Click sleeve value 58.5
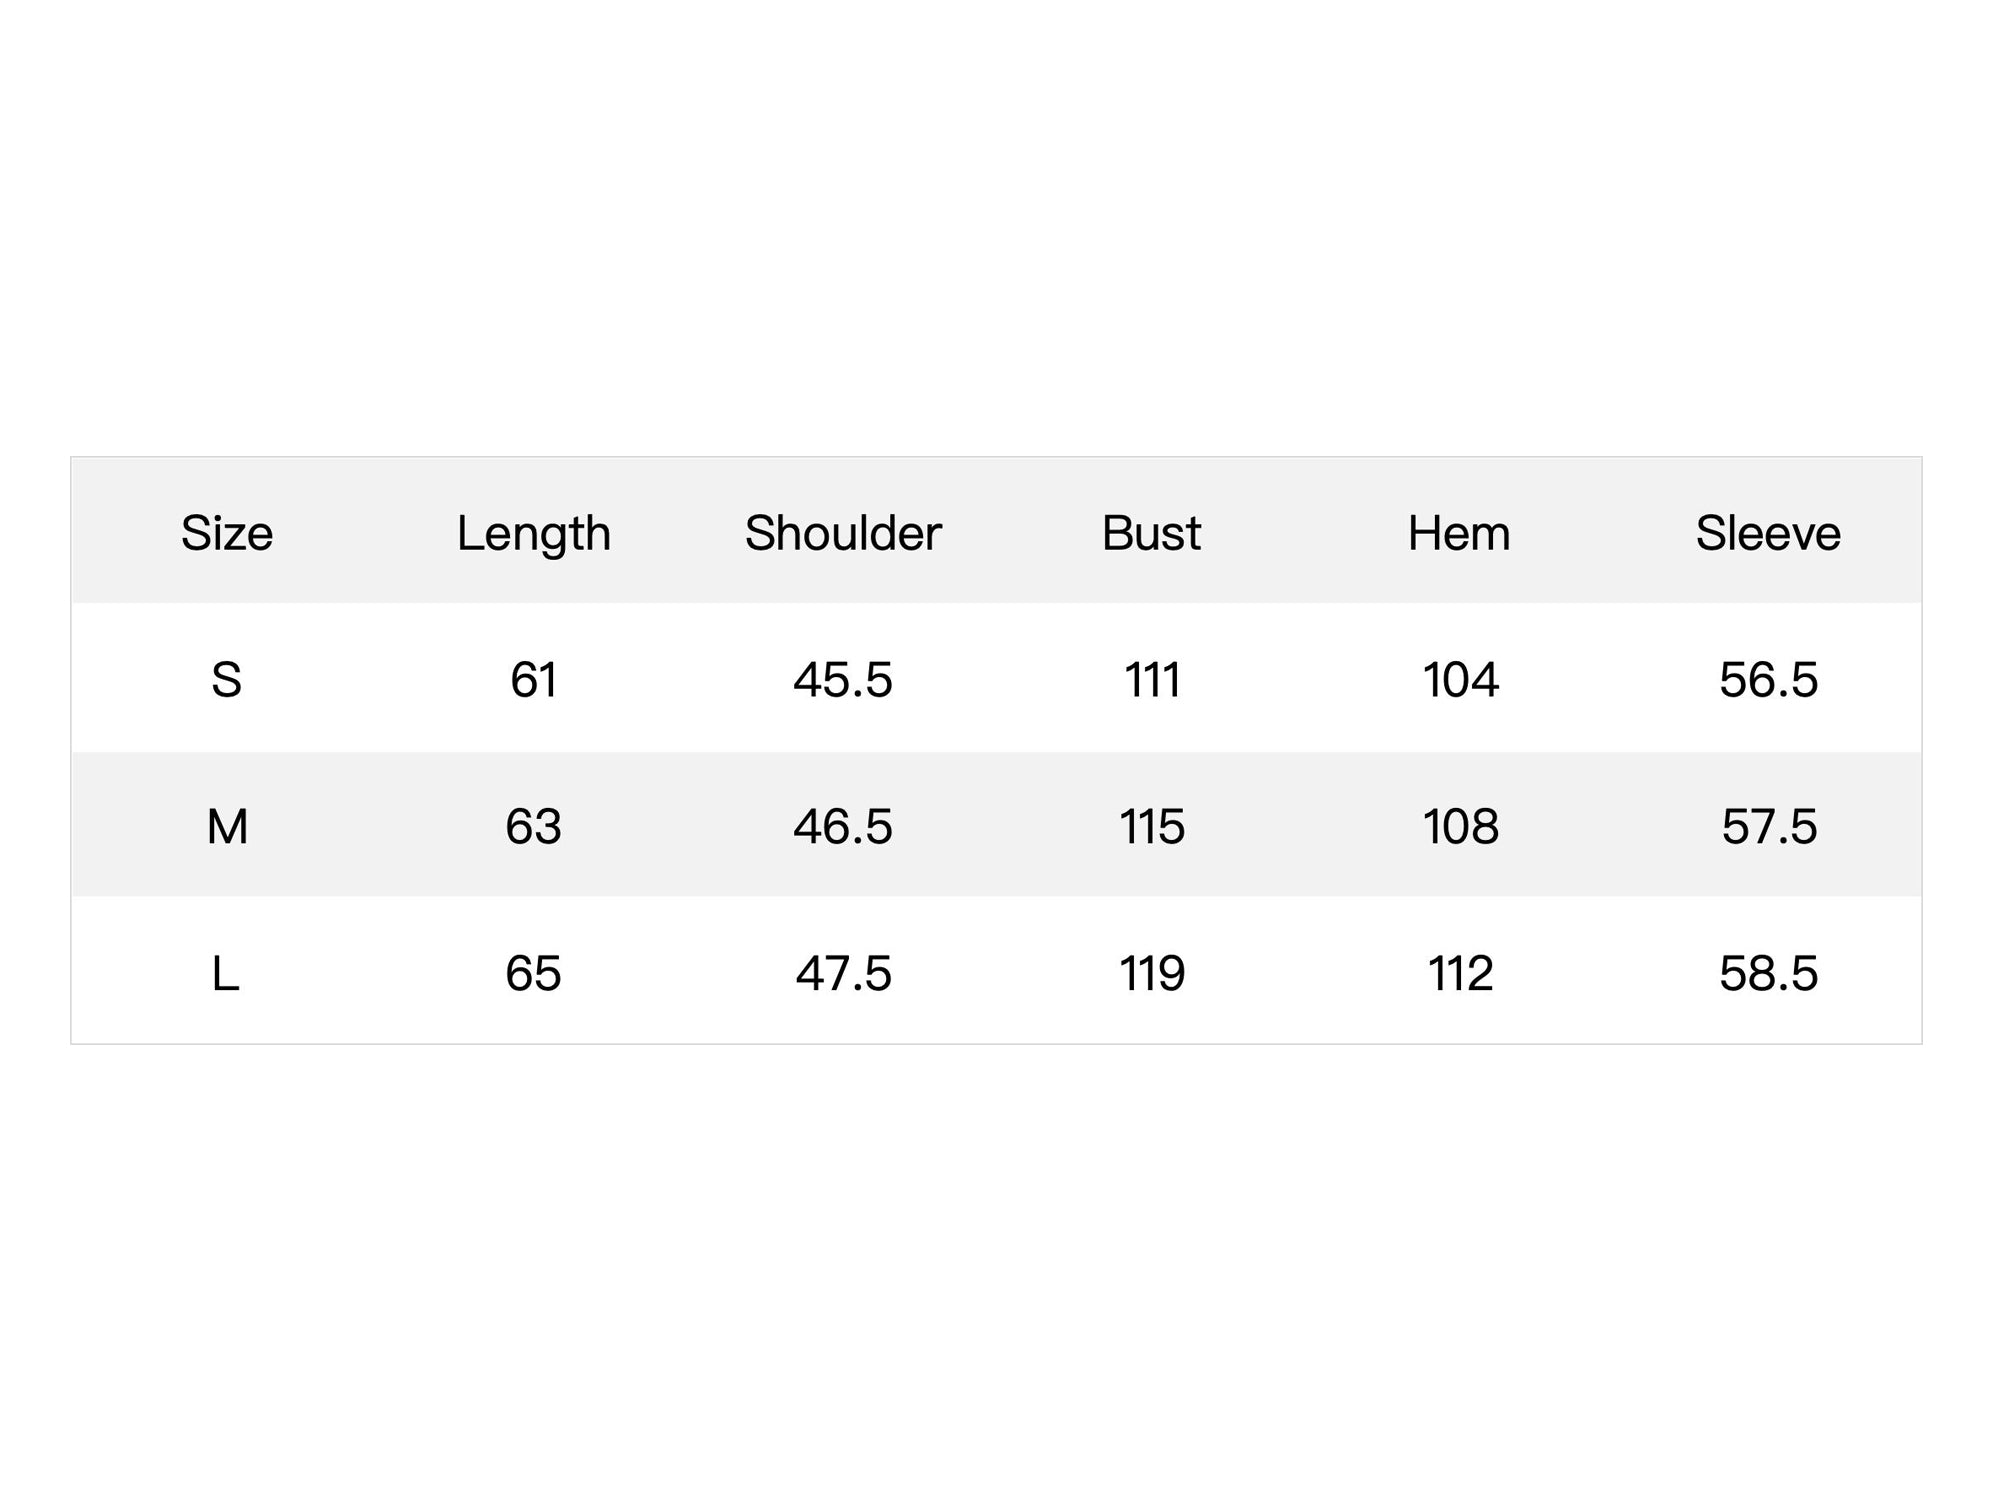 tap(1767, 973)
